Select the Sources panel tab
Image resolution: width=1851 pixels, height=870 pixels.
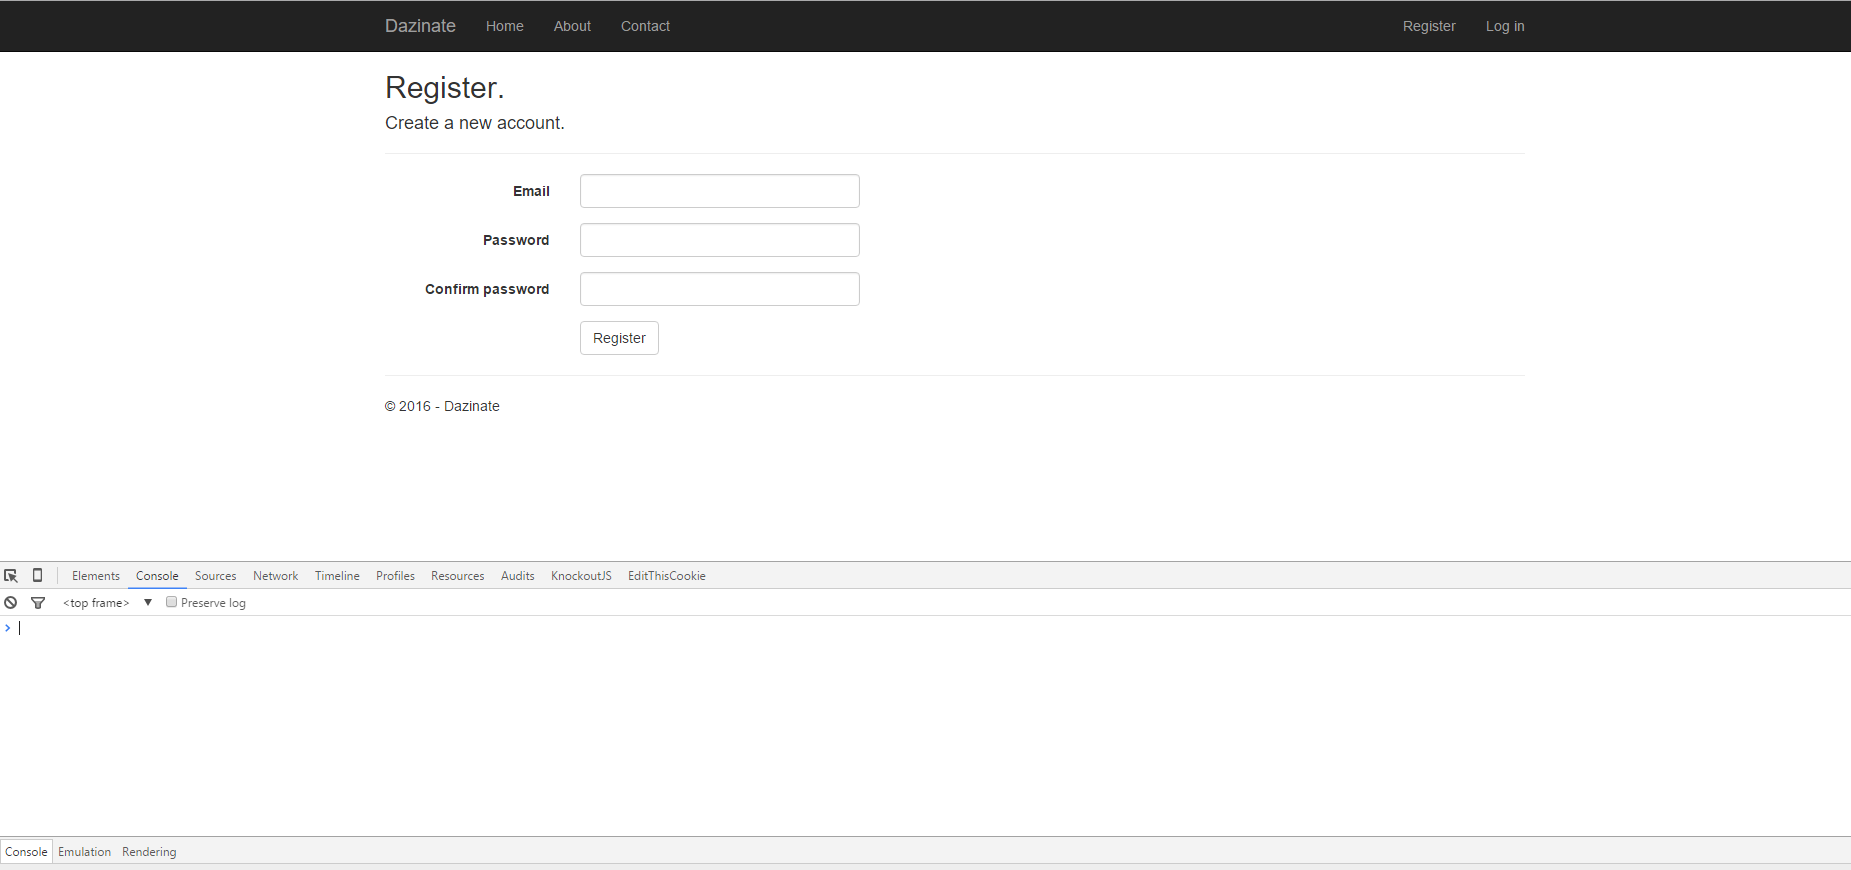(215, 576)
